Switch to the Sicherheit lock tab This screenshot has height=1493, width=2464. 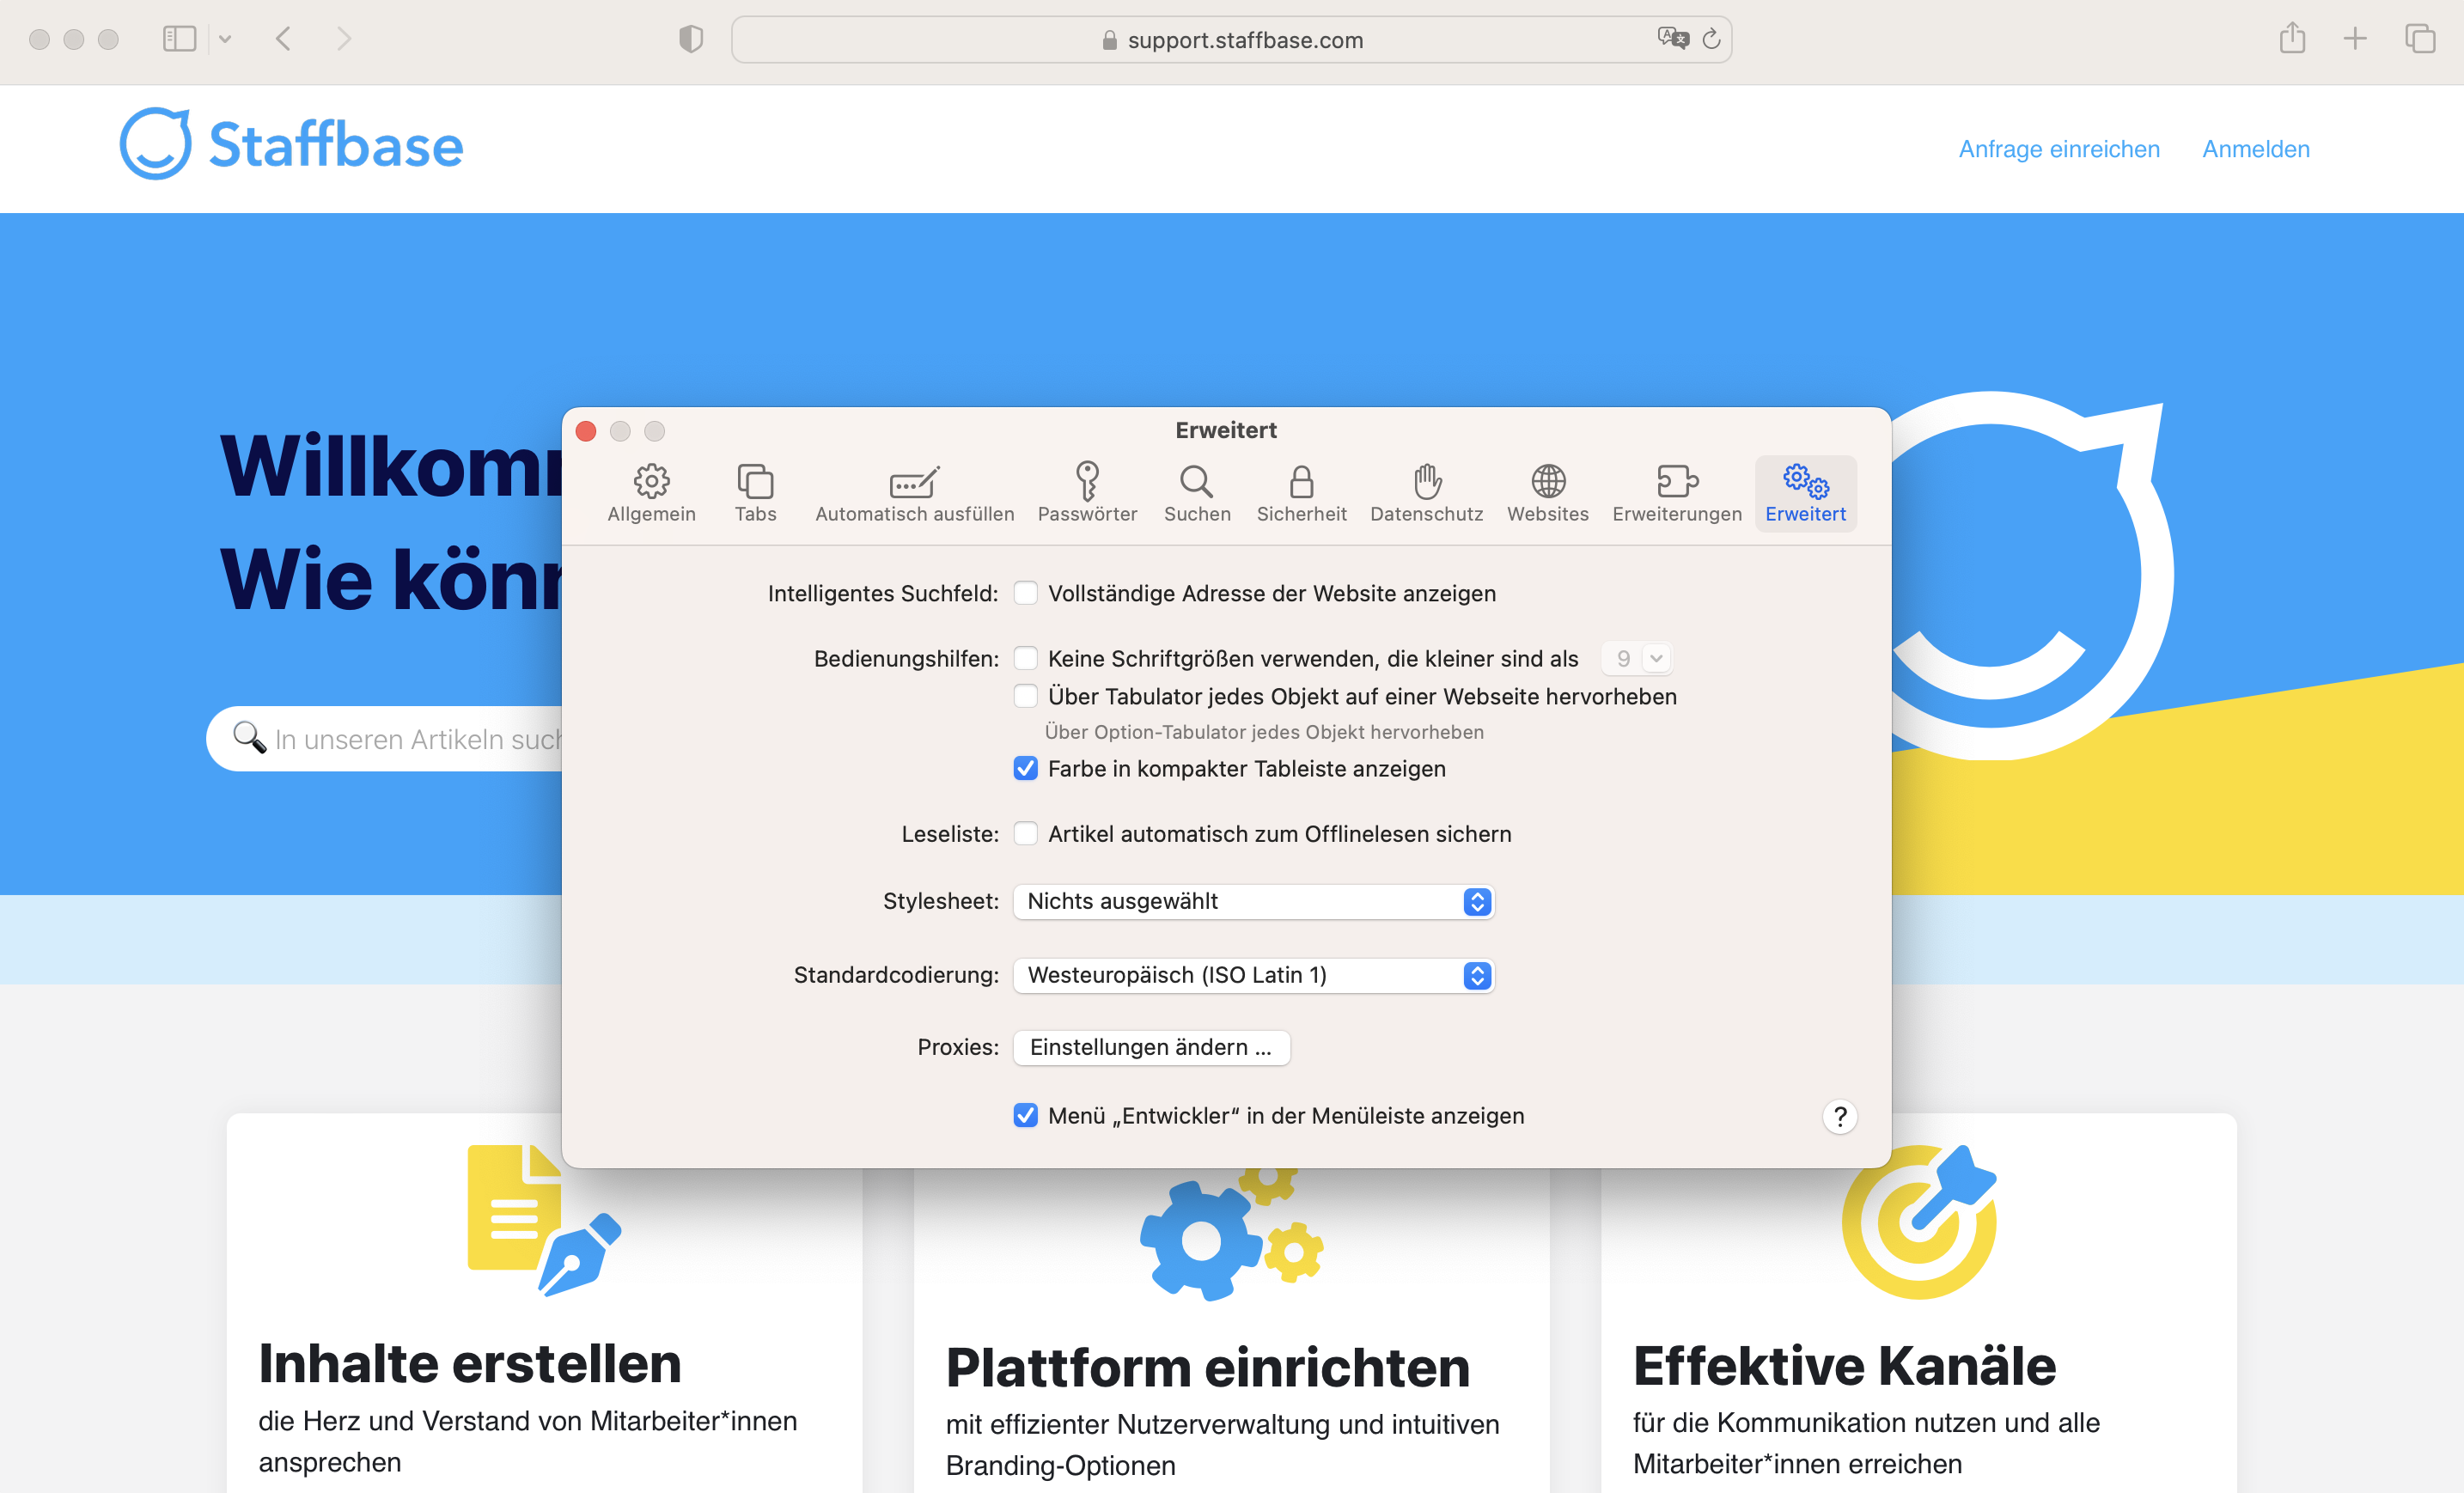point(1301,493)
